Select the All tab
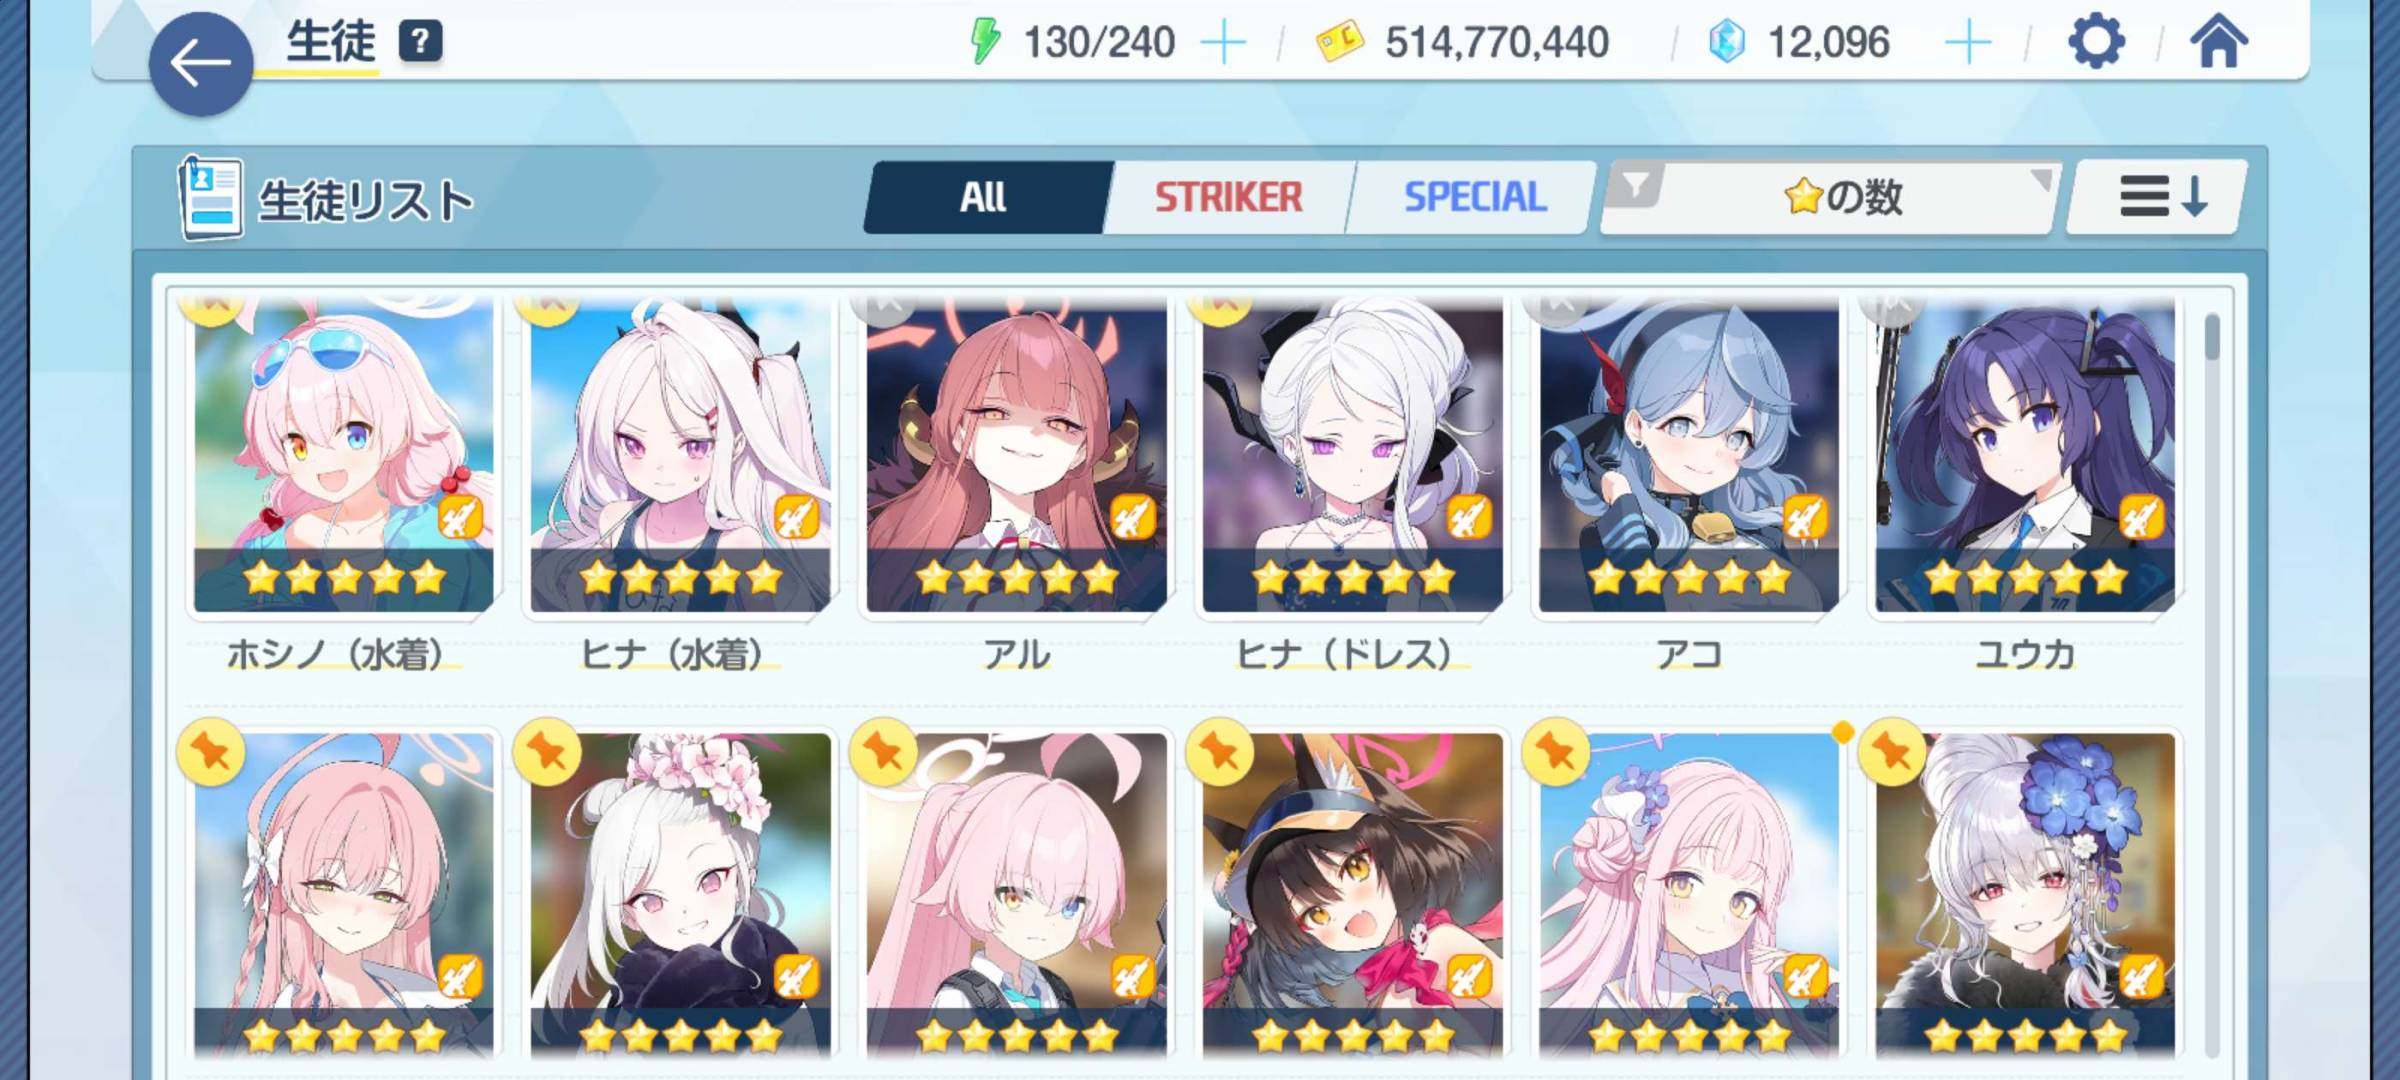Image resolution: width=2400 pixels, height=1080 pixels. tap(986, 197)
